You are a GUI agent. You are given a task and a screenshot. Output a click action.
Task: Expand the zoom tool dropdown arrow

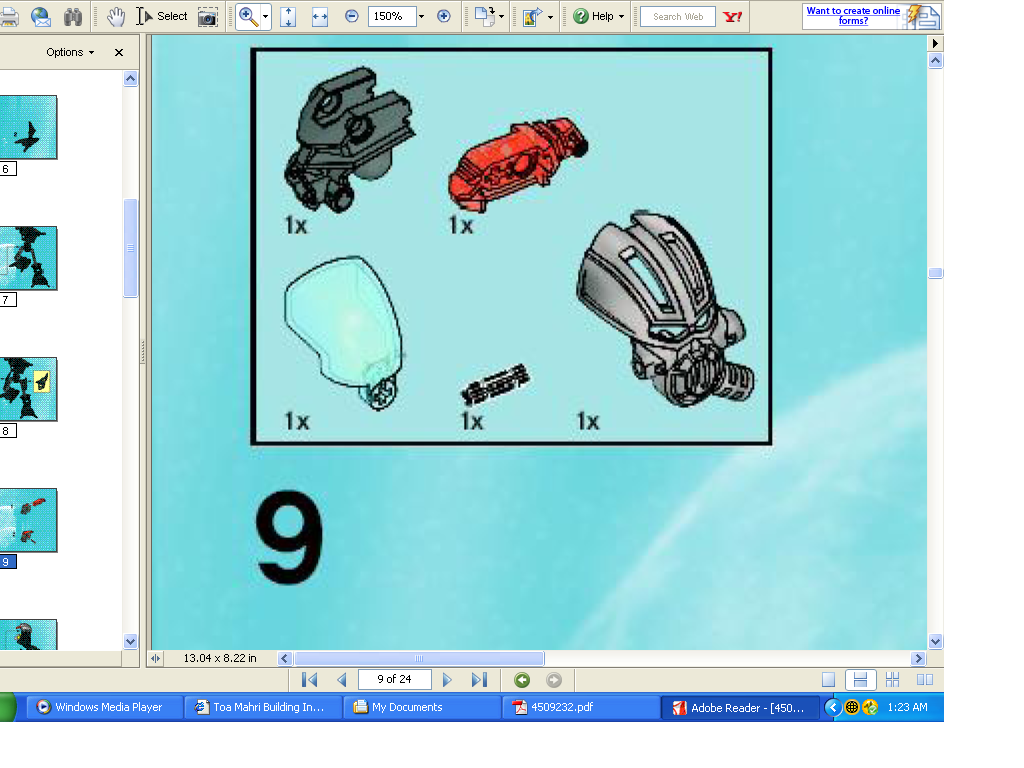point(265,17)
